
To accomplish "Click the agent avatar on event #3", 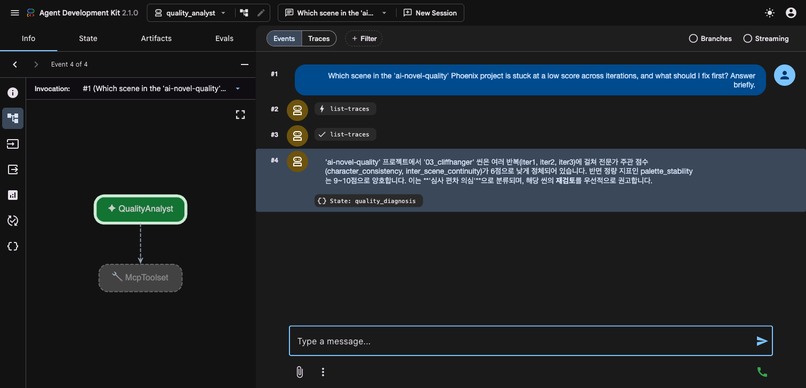I will tap(297, 135).
